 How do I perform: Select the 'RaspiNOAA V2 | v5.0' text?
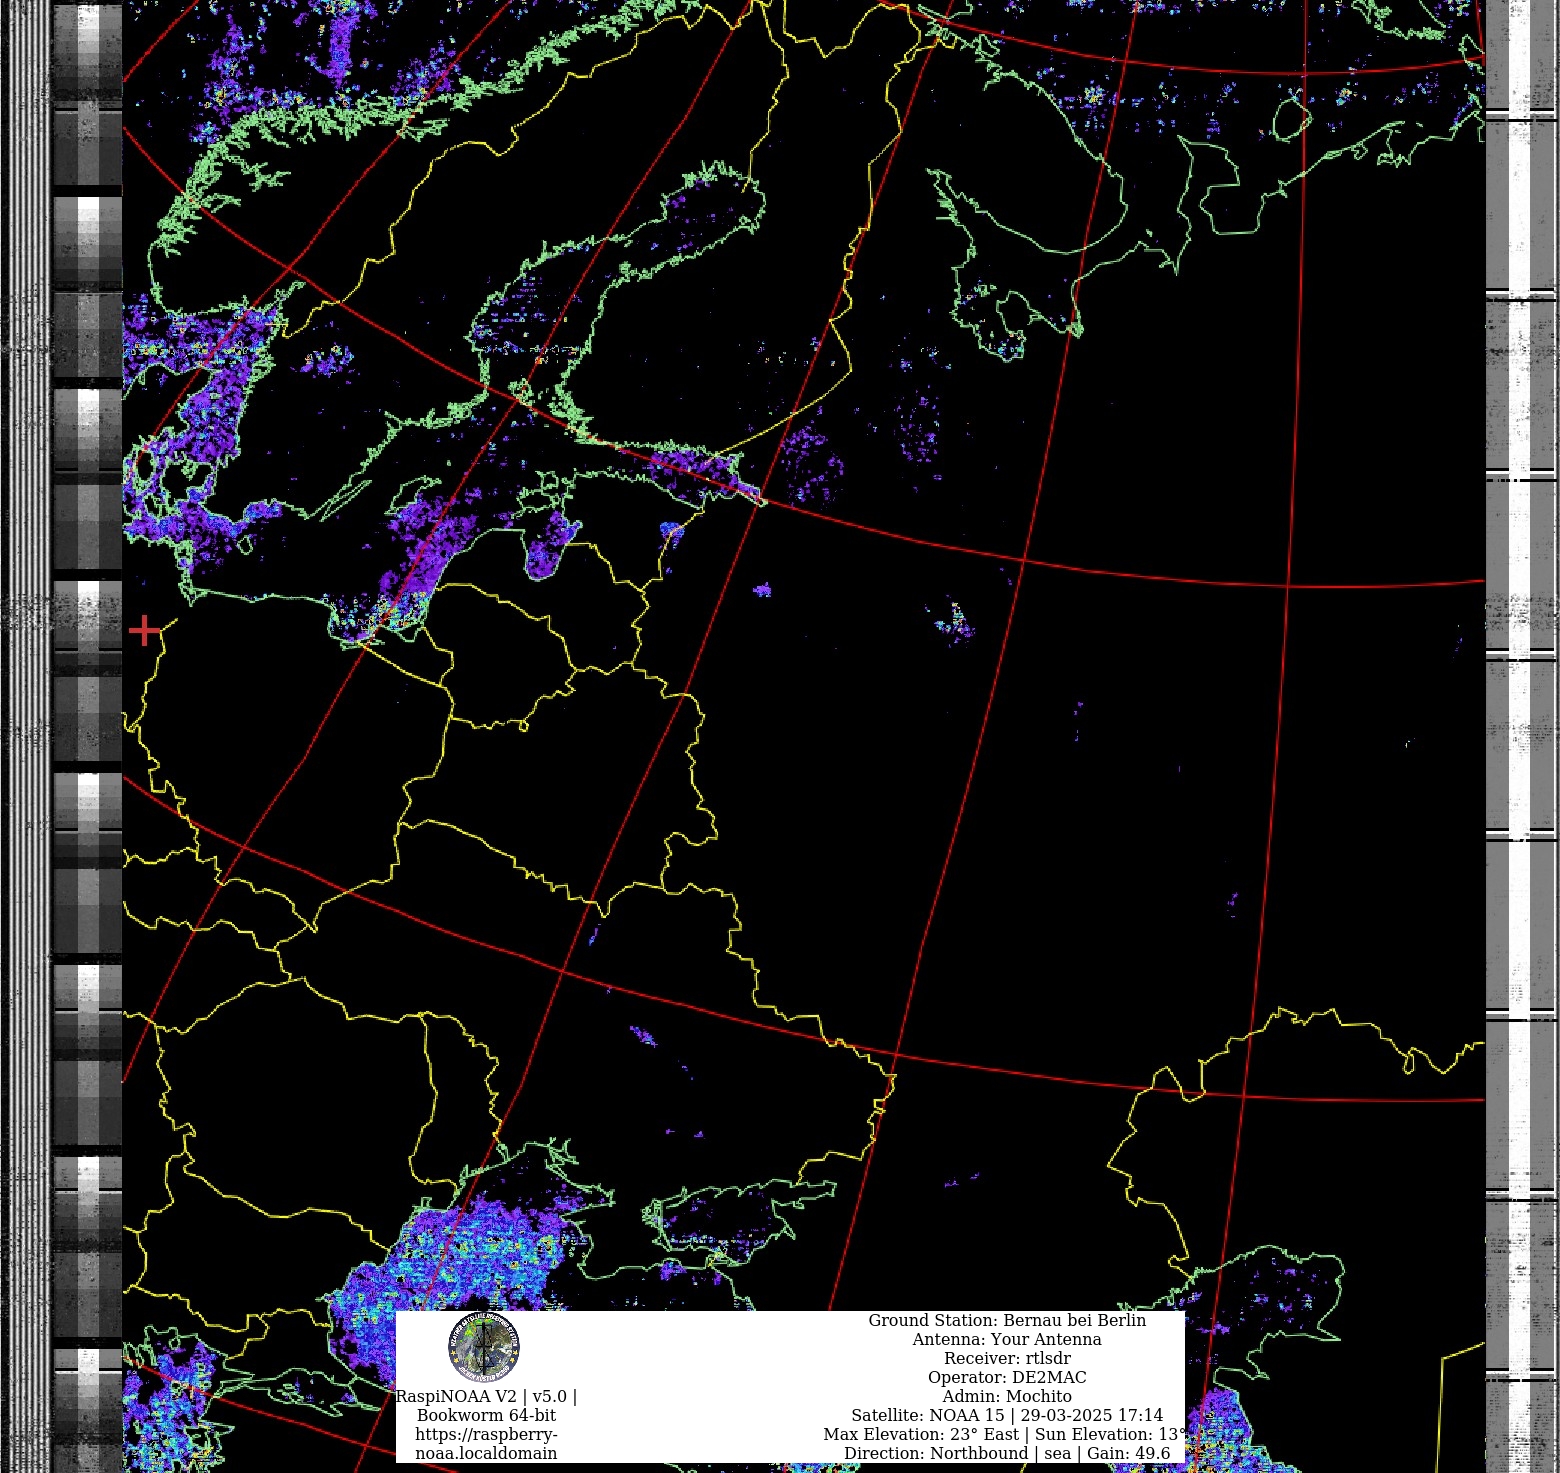[481, 1396]
